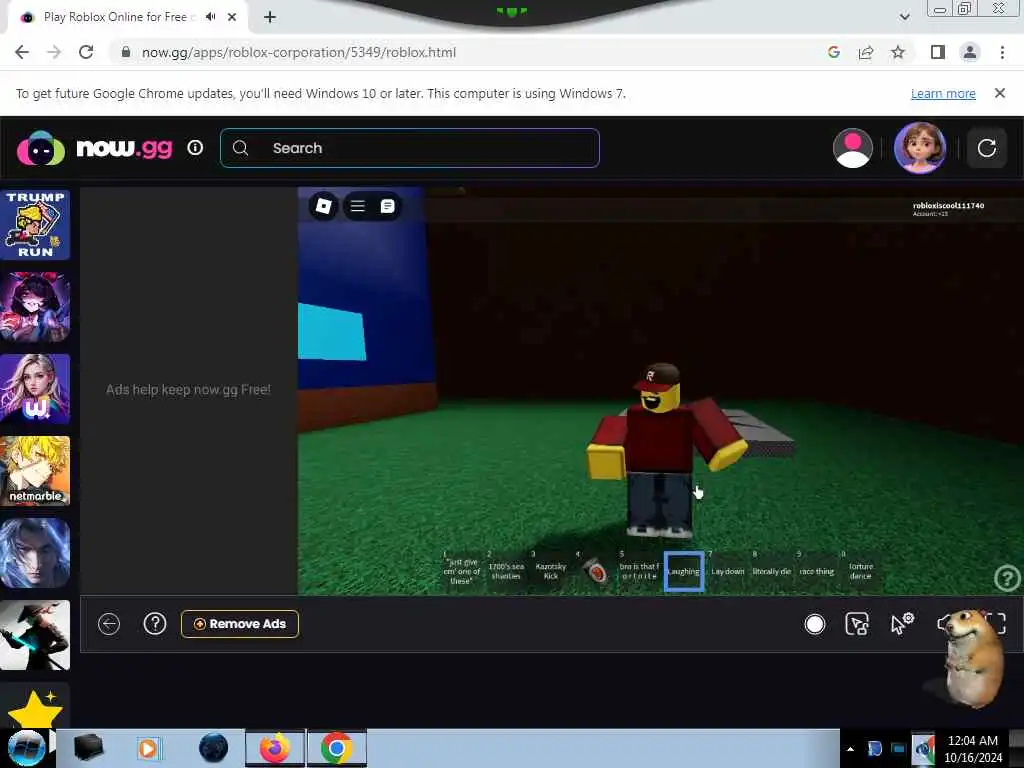Toggle the mouse cursor lock icon
Screen dimensions: 1024x768
(x=857, y=624)
